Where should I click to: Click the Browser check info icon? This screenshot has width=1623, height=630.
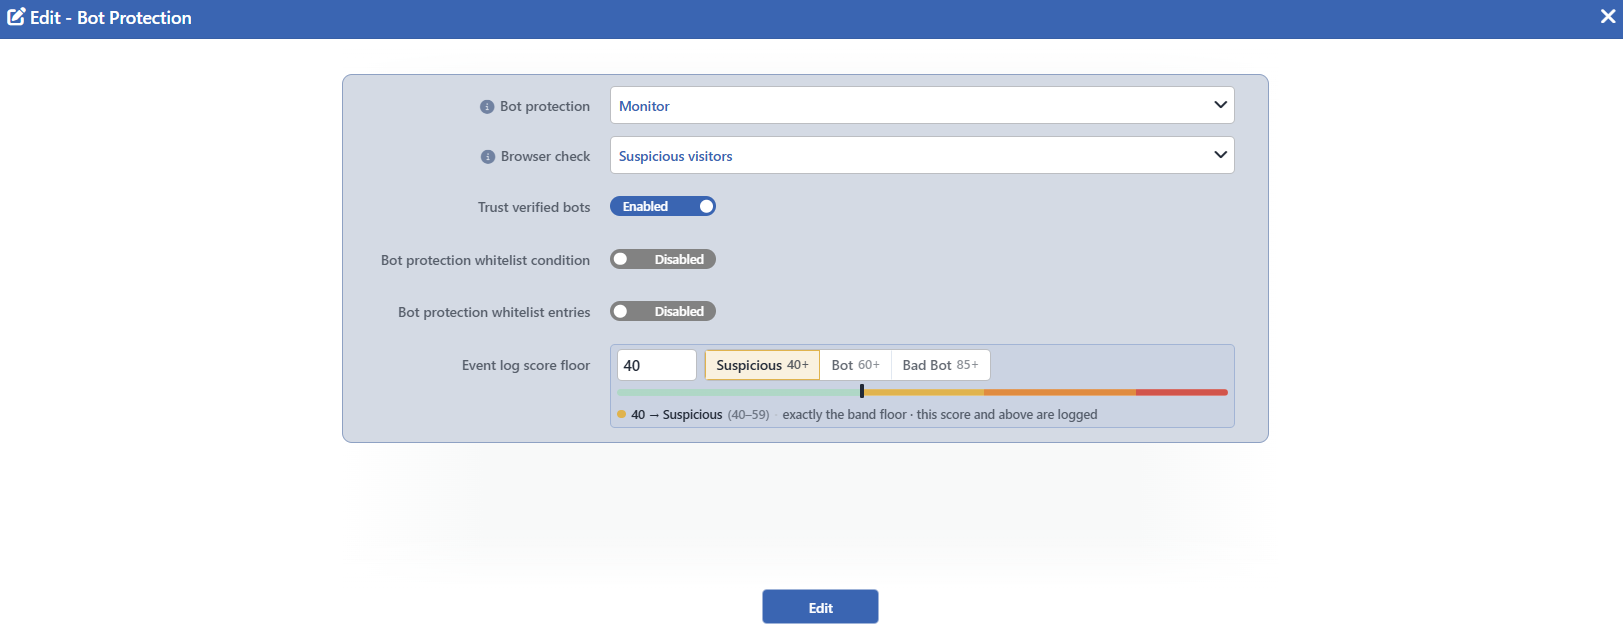(488, 157)
